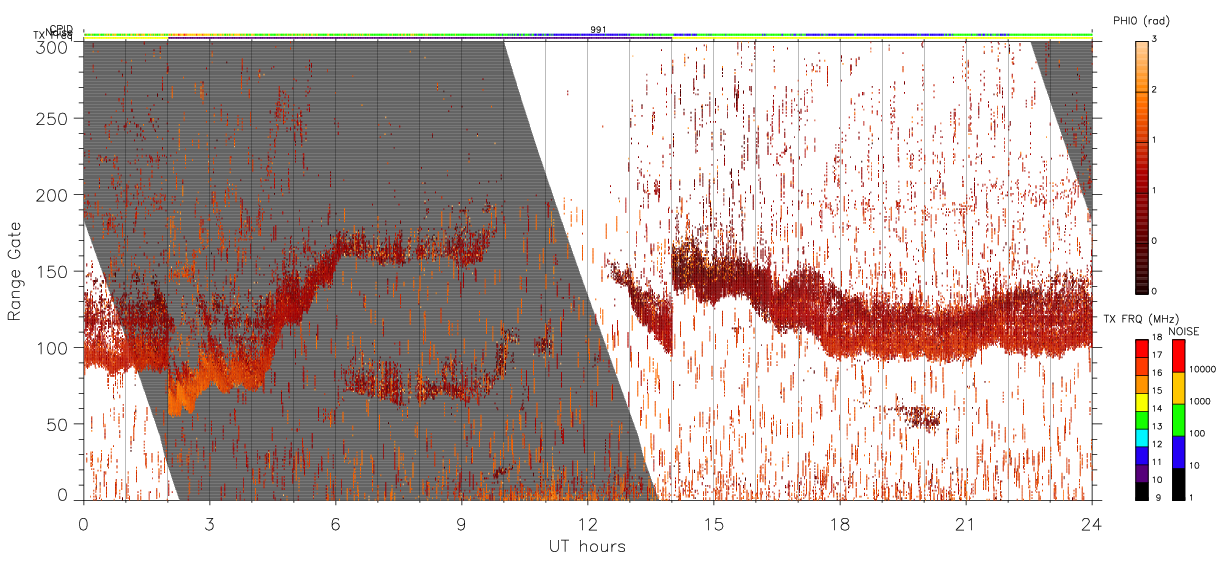Click the yellow 14-15 MHz TX FRQ swatch
The height and width of the screenshot is (567, 1228).
click(1141, 401)
